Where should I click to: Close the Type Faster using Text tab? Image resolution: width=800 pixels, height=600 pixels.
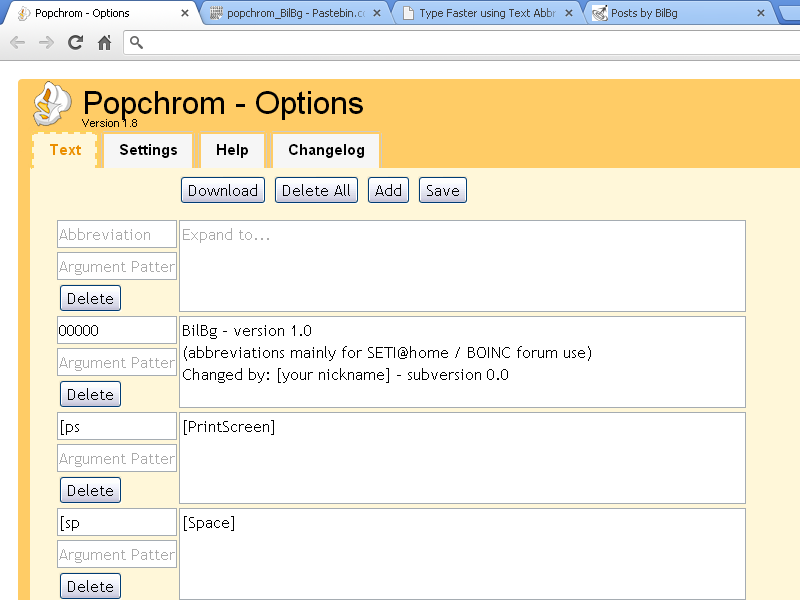coord(569,13)
